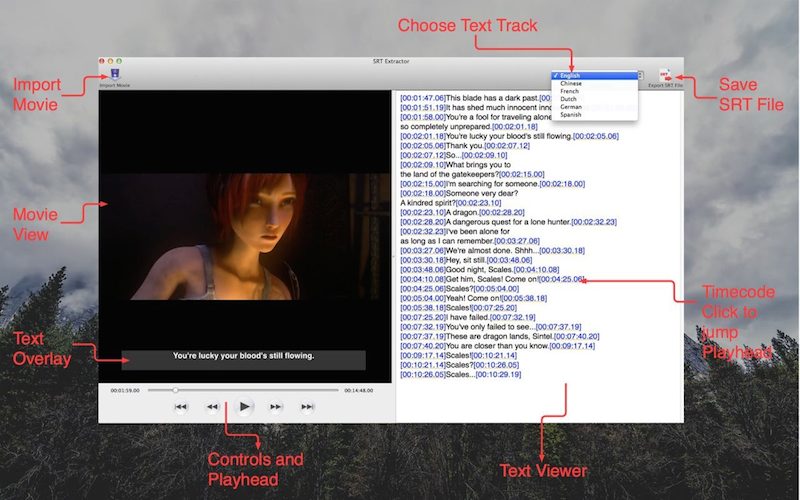Click the rewind playback button
800x500 pixels.
212,407
